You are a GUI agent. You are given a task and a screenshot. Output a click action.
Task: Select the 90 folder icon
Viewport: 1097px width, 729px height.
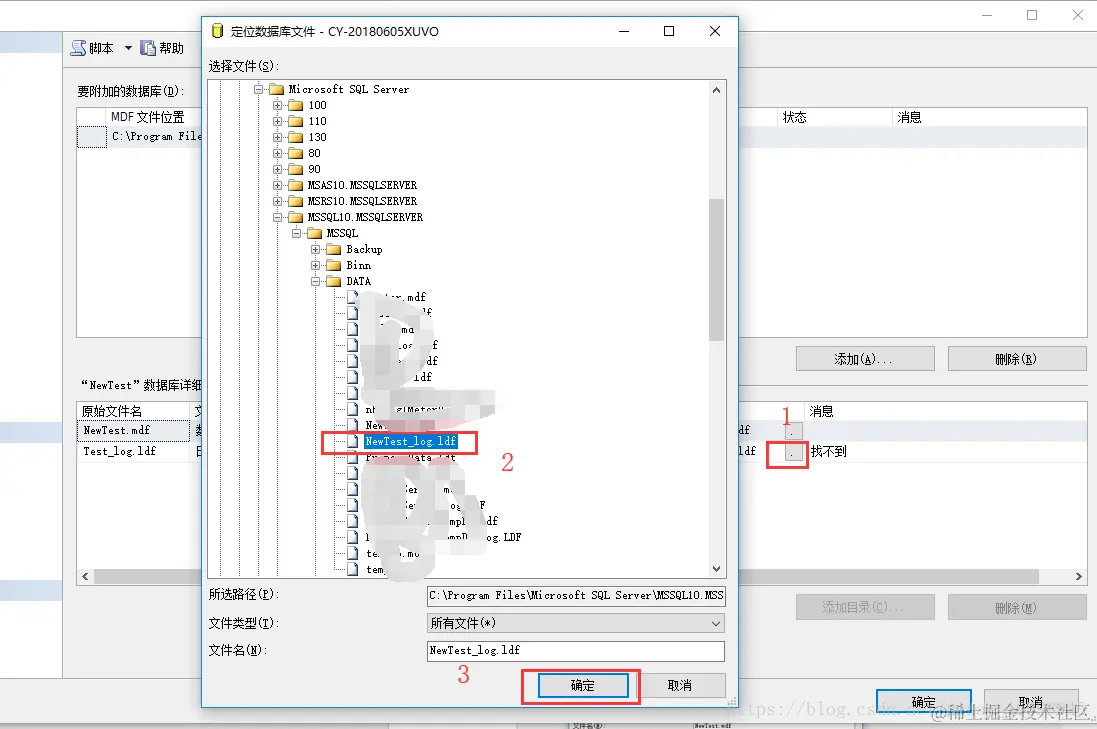tap(296, 169)
